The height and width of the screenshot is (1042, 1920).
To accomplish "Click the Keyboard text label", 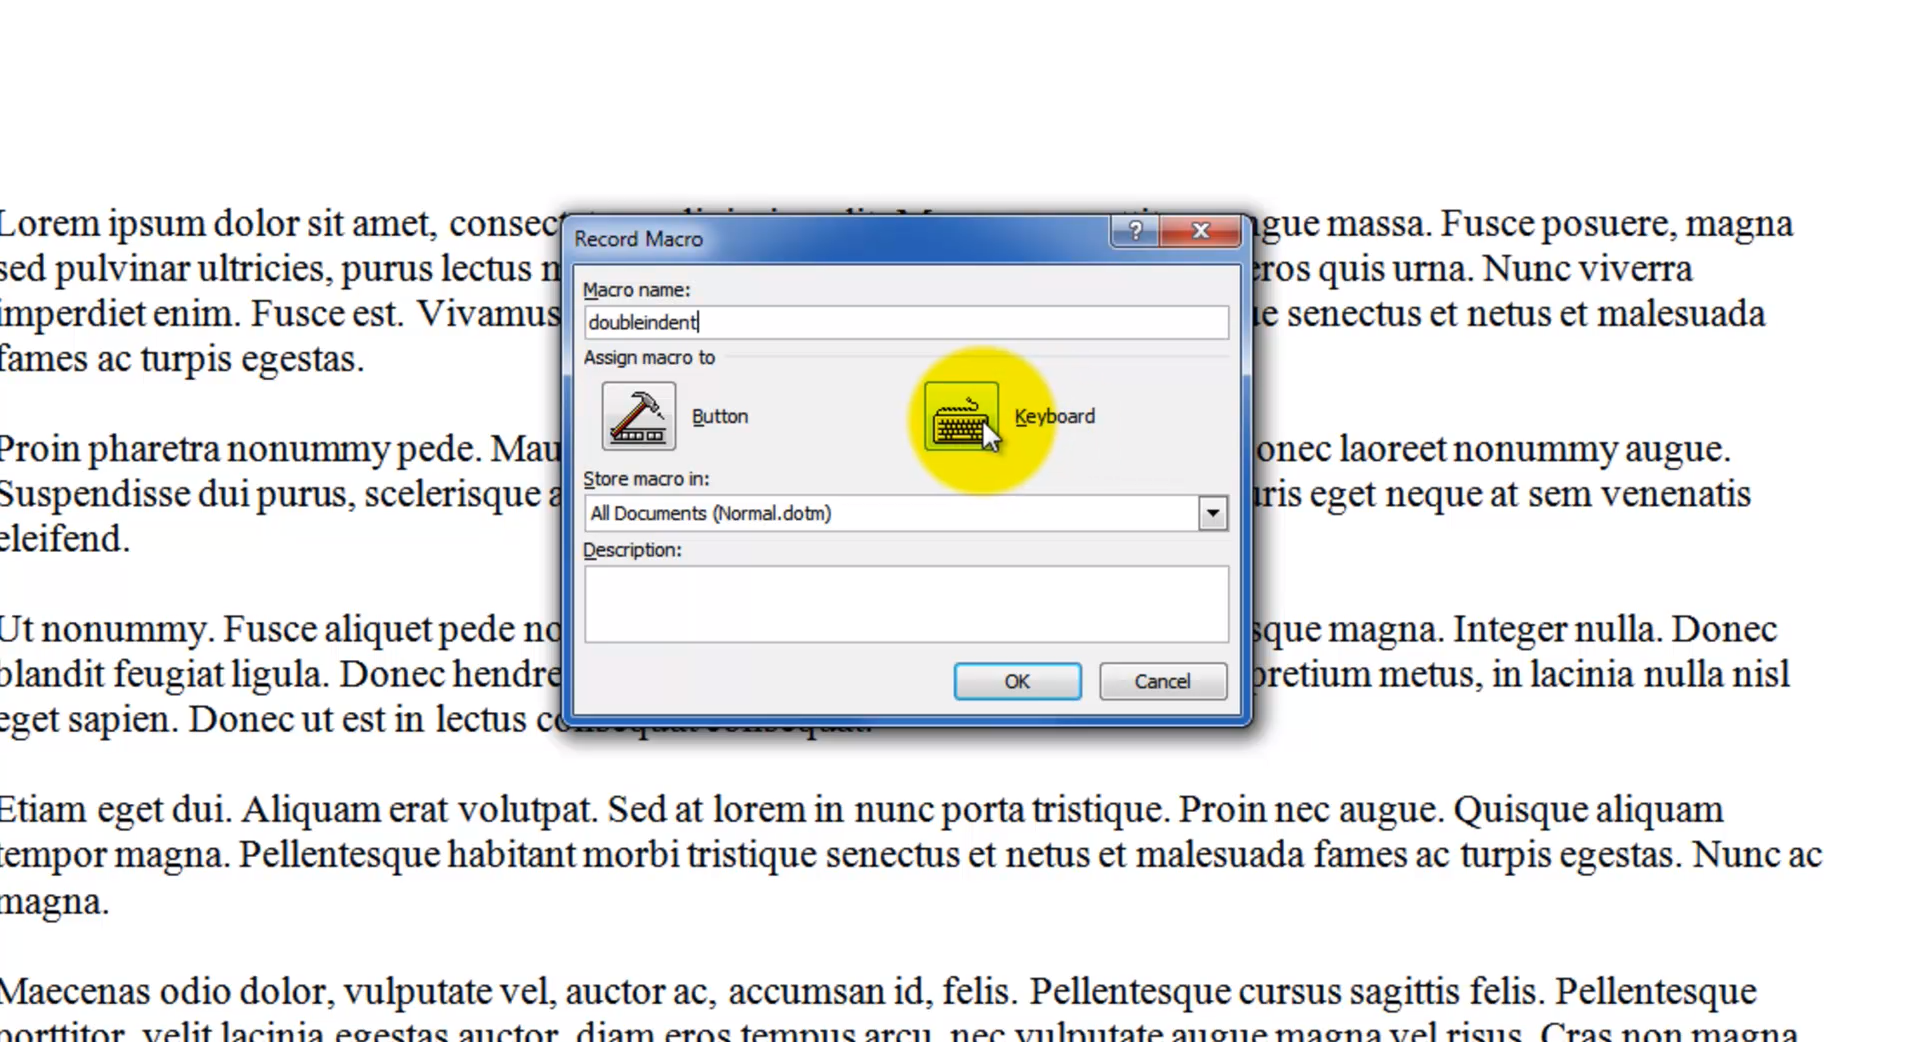I will point(1055,416).
